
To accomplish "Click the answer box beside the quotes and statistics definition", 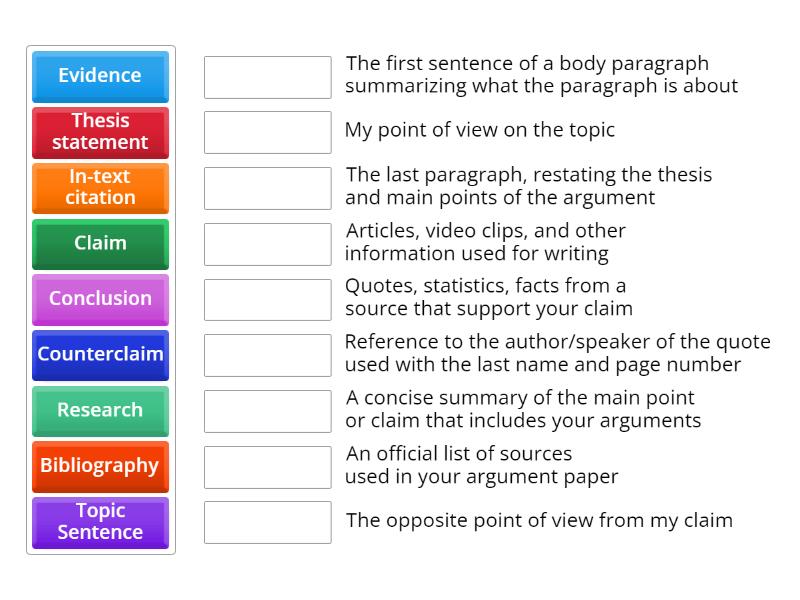I will pos(266,299).
